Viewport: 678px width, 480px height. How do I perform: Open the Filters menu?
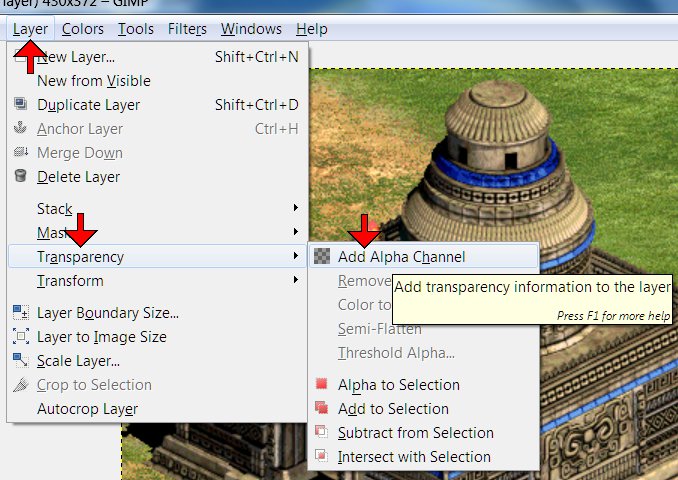(187, 29)
